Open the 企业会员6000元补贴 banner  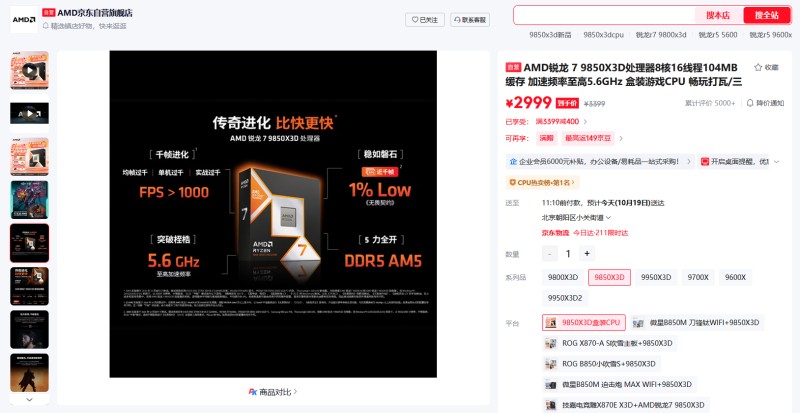(600, 162)
